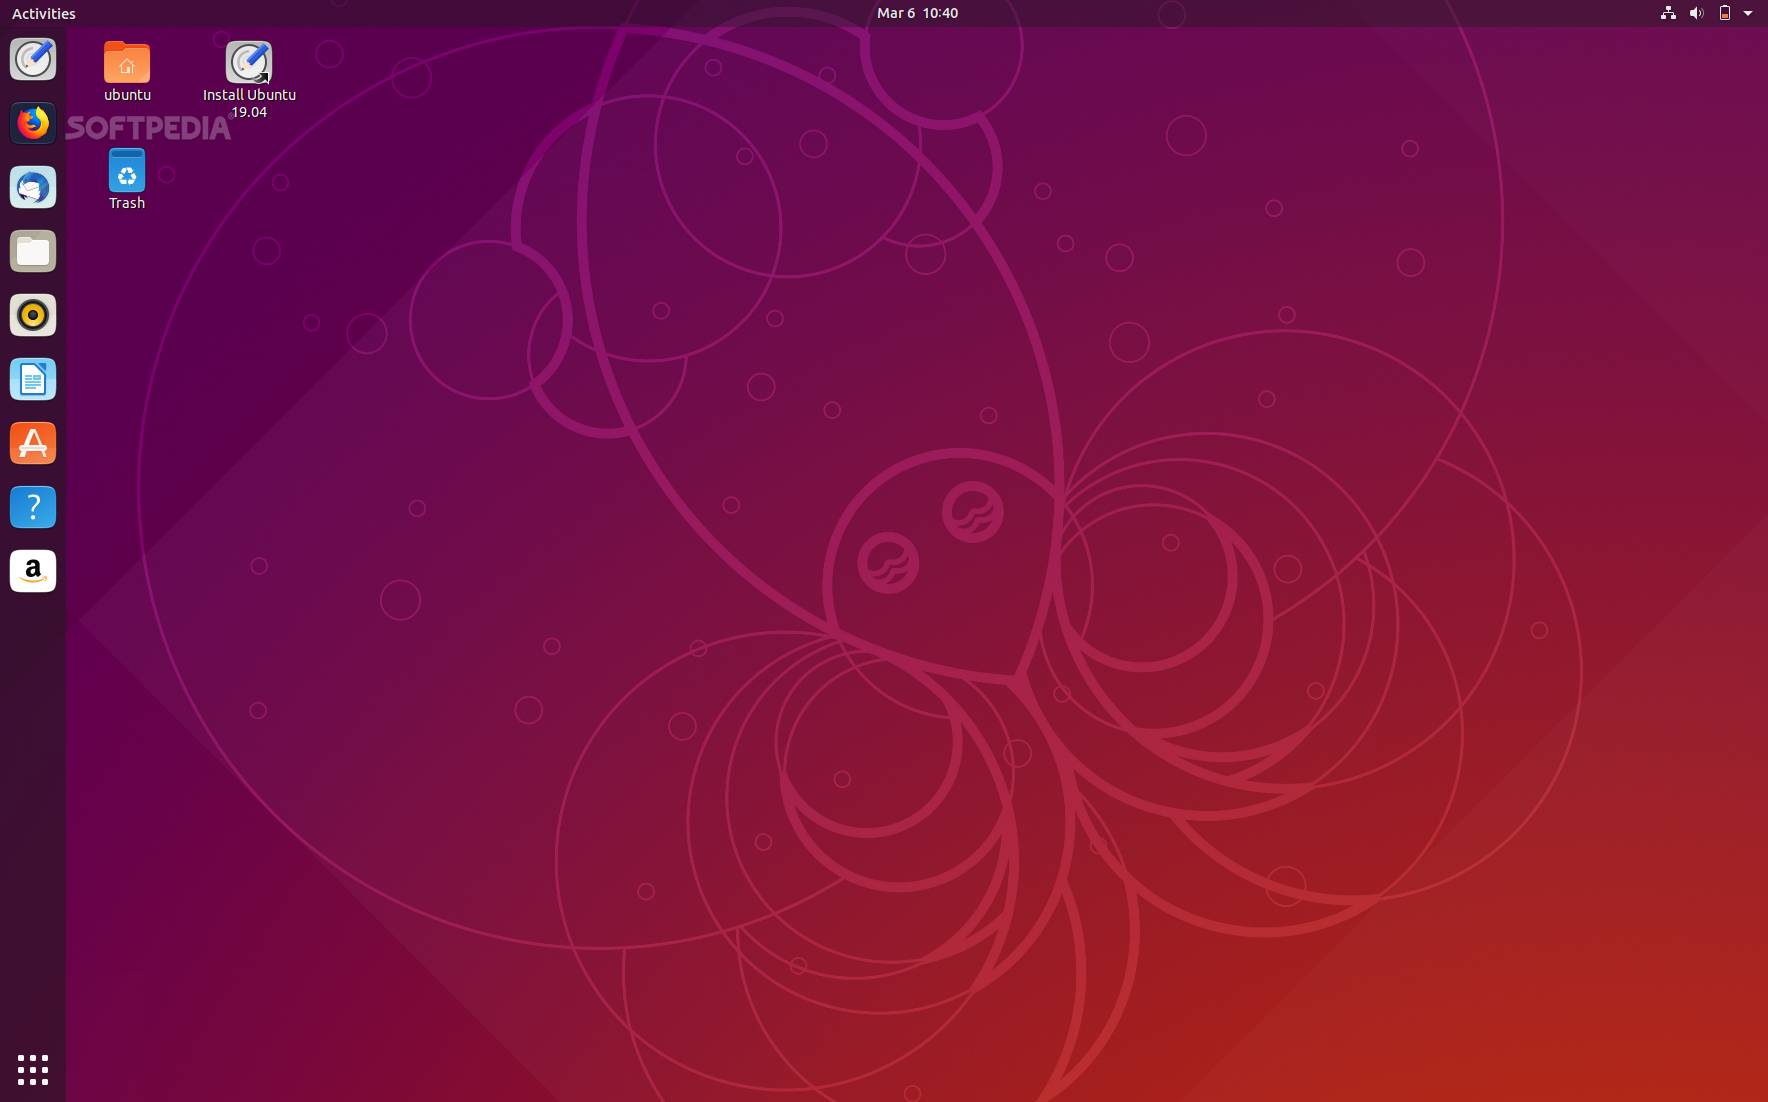
Task: Click the network status indicator
Action: coord(1667,13)
